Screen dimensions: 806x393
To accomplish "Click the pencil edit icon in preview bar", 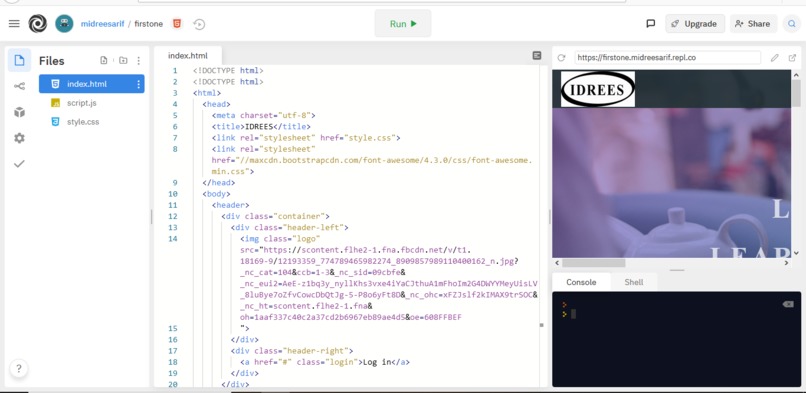I will pos(775,58).
